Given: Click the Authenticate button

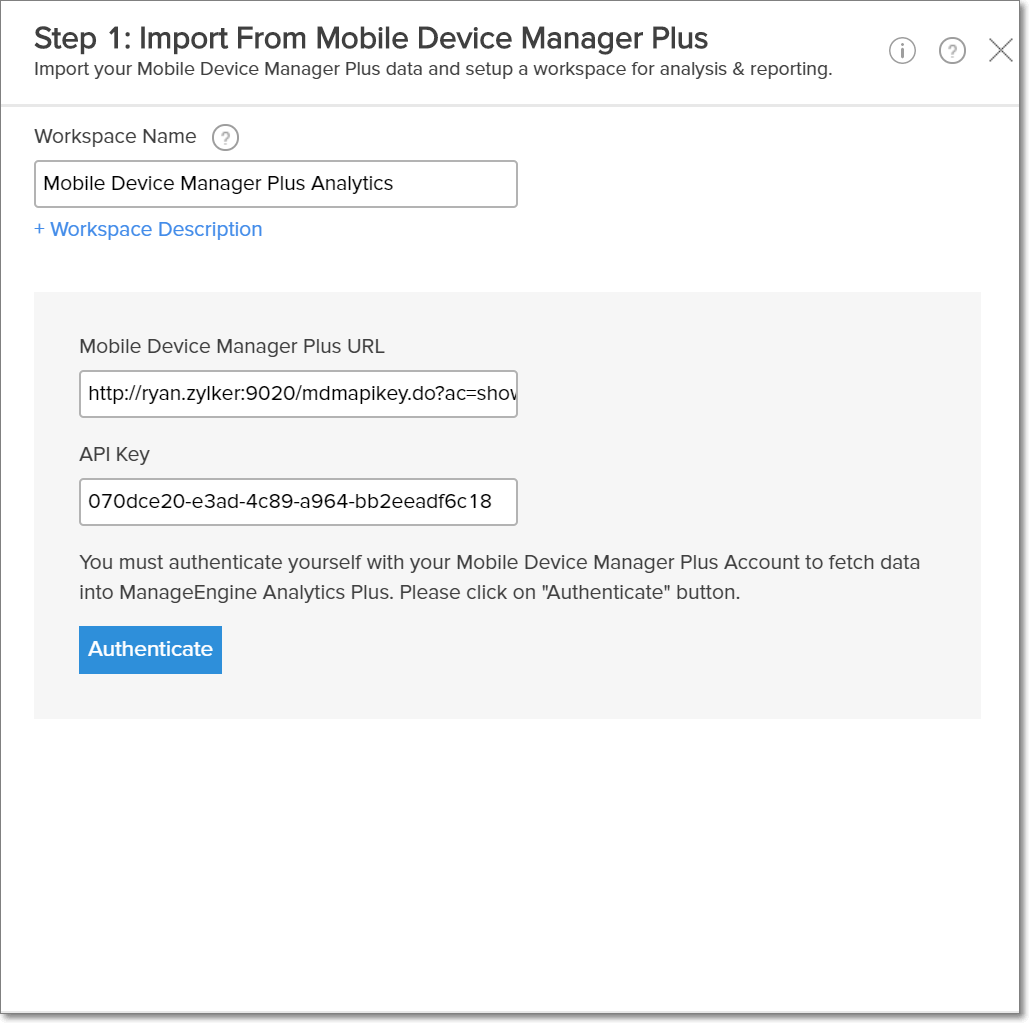Looking at the screenshot, I should click(x=150, y=650).
